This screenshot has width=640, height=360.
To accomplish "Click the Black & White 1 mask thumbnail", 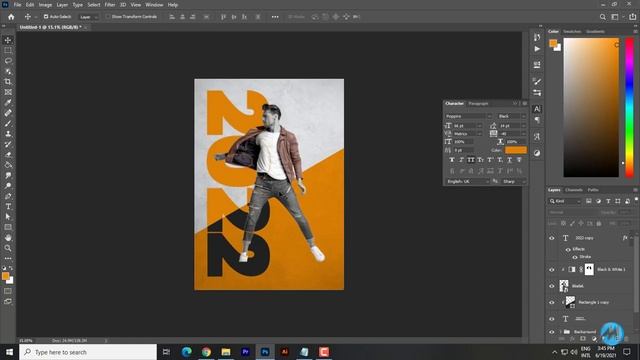I will click(589, 269).
